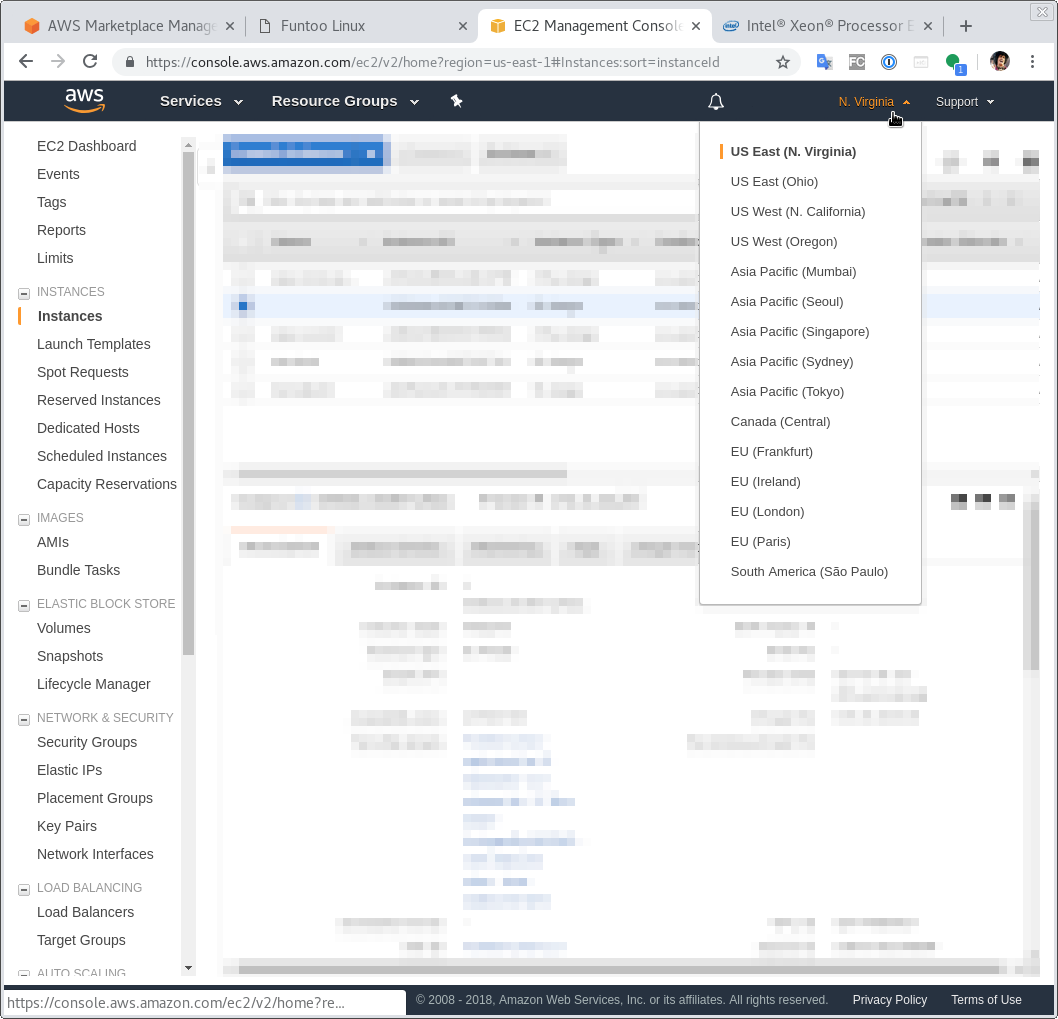Image resolution: width=1058 pixels, height=1019 pixels.
Task: Click the browser forward arrow
Action: pos(58,62)
